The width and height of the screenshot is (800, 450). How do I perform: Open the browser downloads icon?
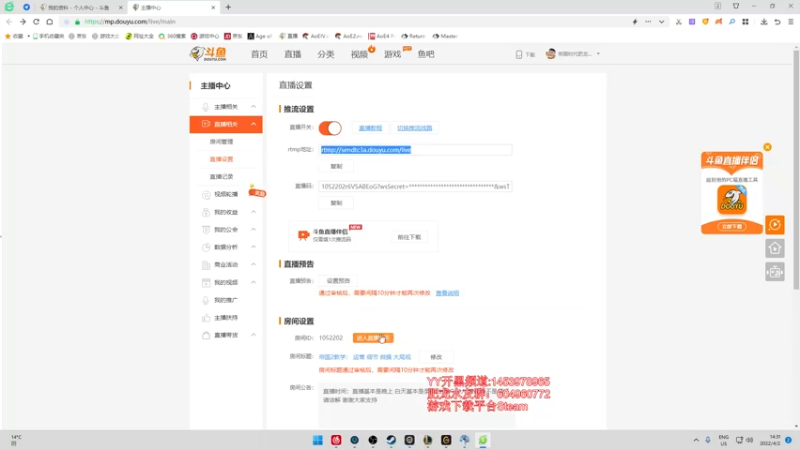pos(763,22)
